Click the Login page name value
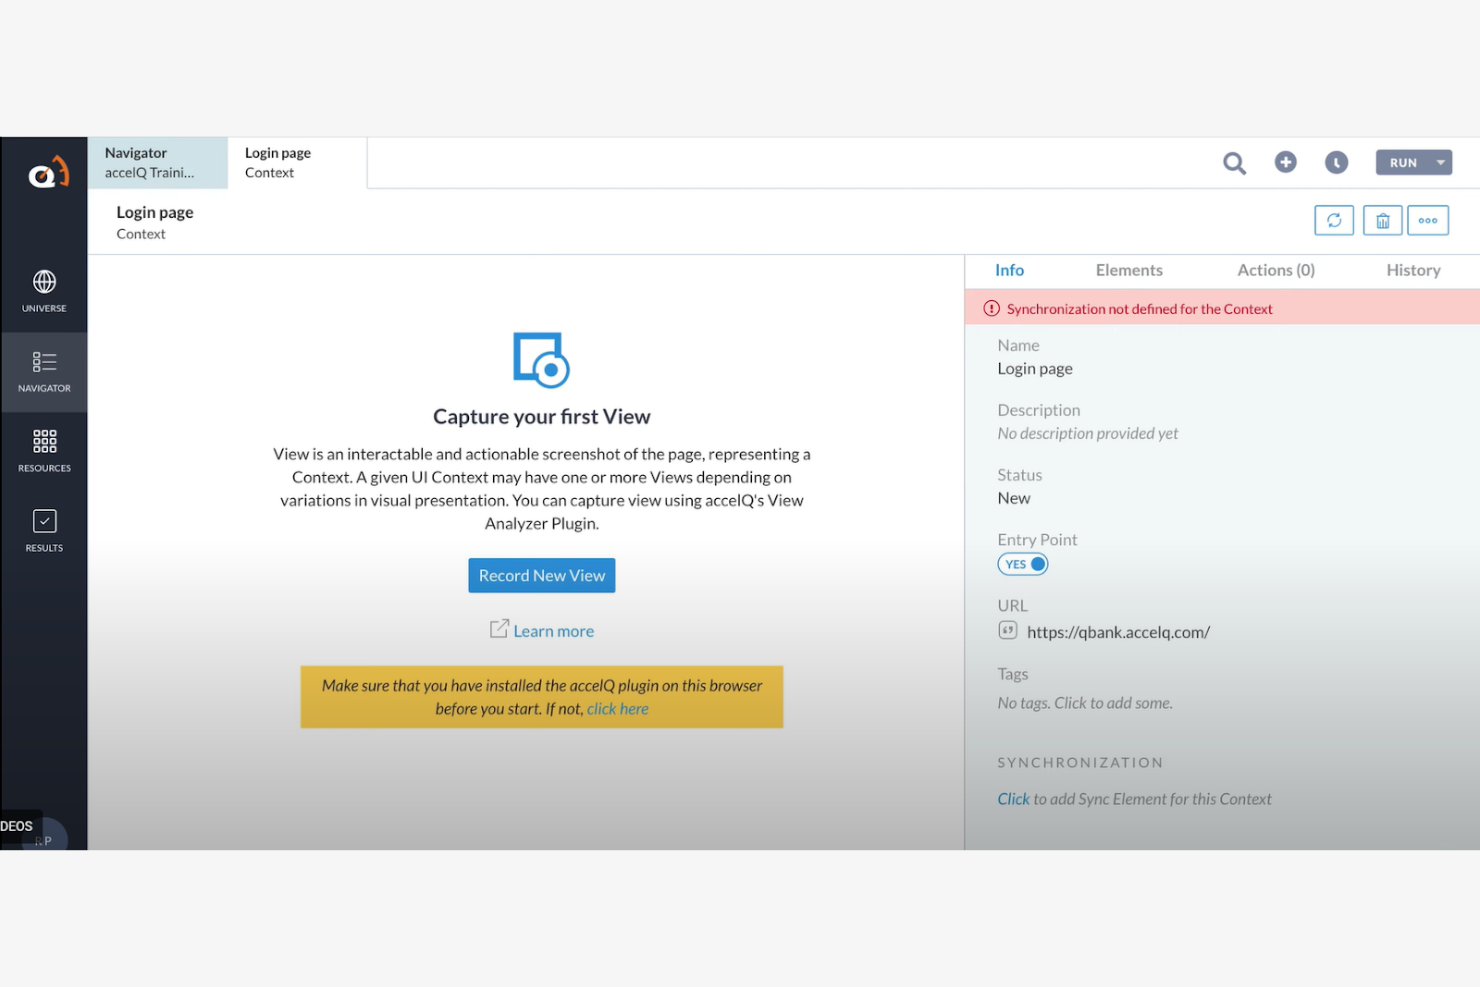Image resolution: width=1480 pixels, height=987 pixels. click(x=1035, y=369)
